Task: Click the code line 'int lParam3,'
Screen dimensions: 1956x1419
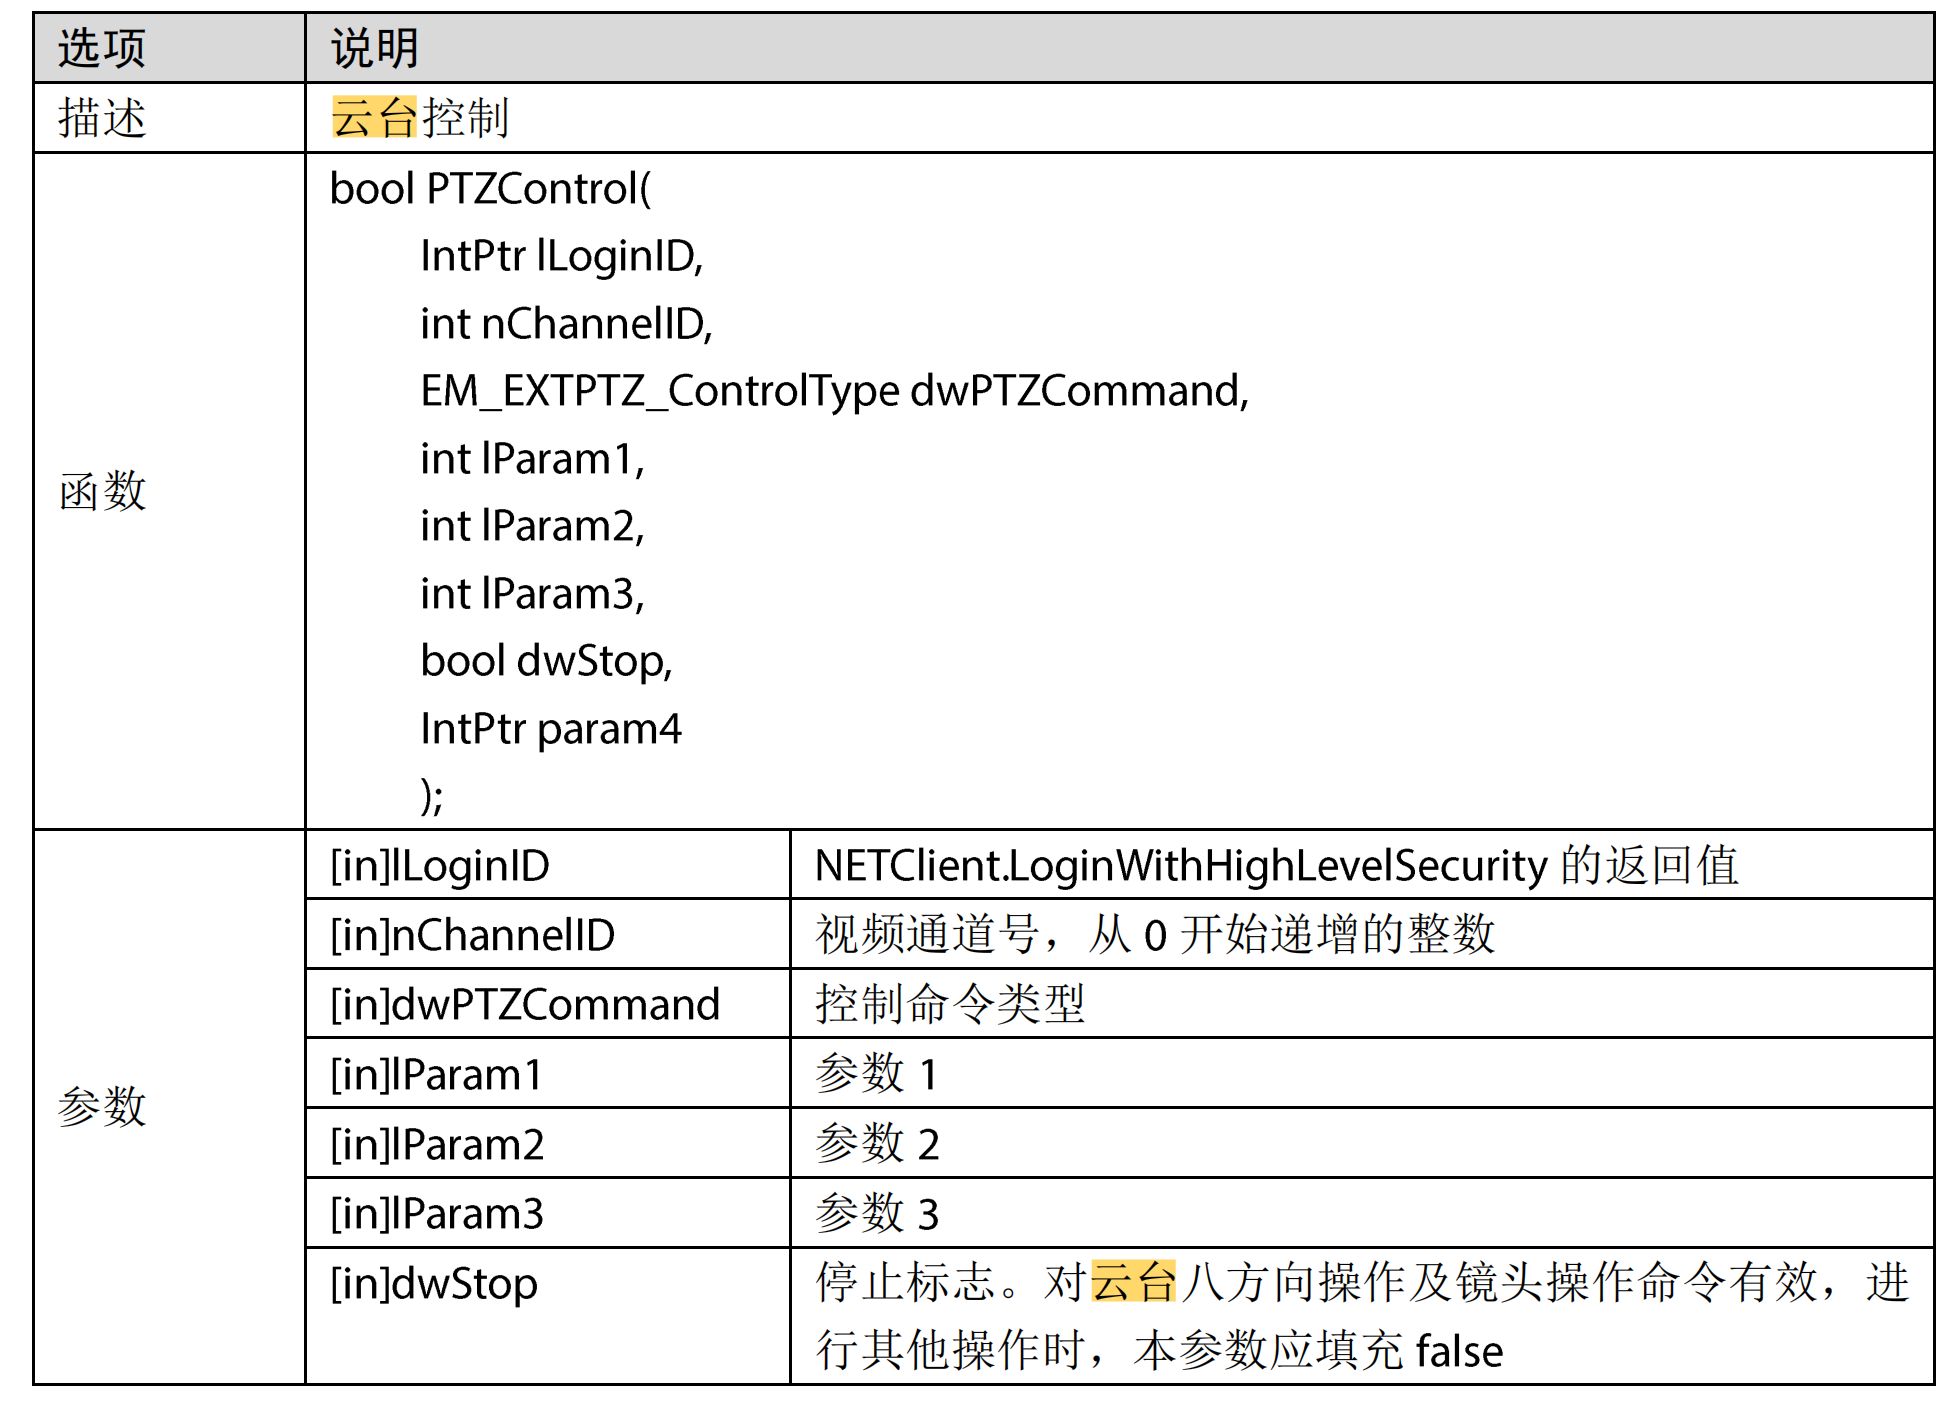Action: point(532,594)
